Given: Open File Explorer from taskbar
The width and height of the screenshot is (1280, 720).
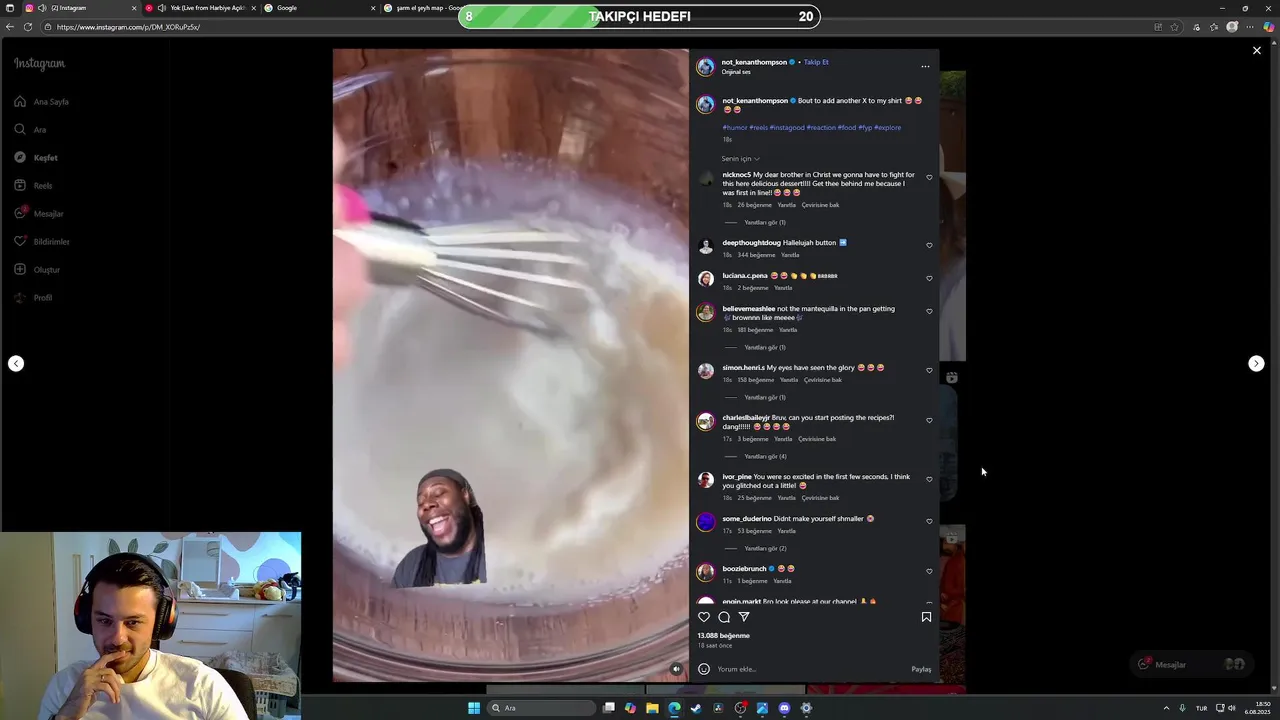Looking at the screenshot, I should (x=652, y=708).
